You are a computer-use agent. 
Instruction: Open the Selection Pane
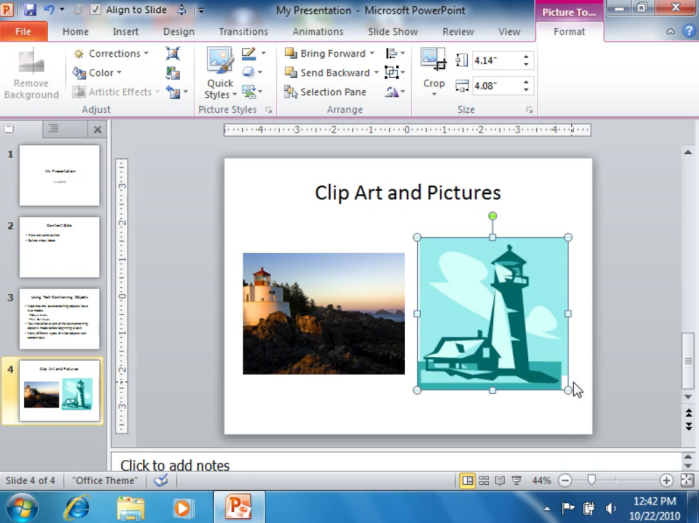point(325,92)
